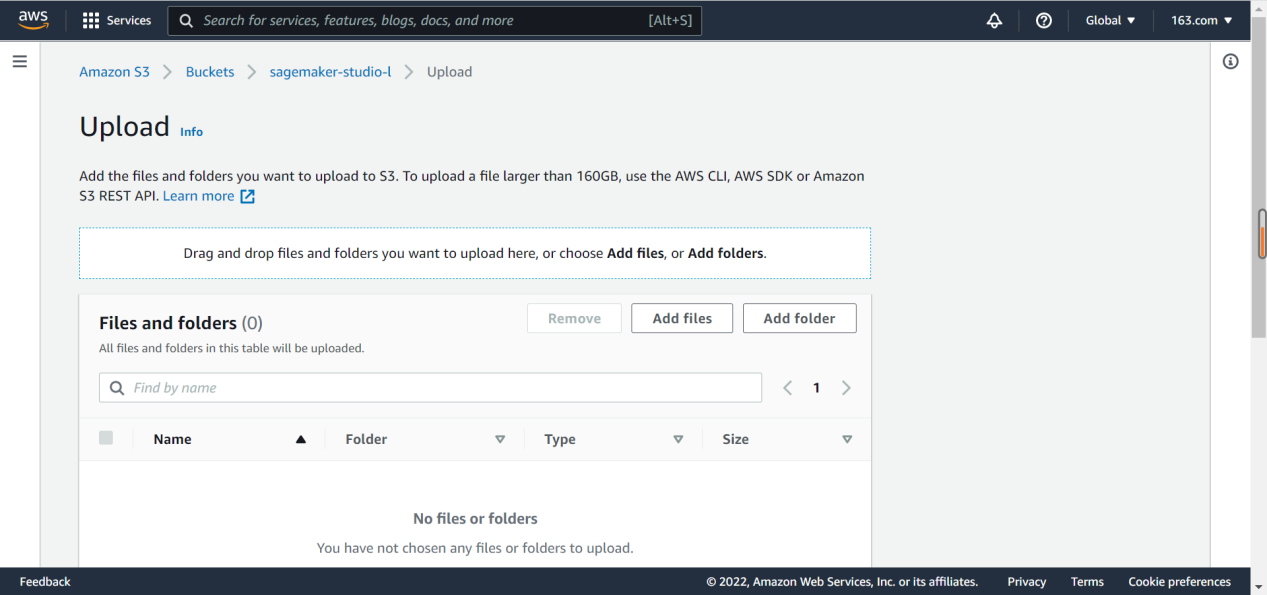Viewport: 1267px width, 595px height.
Task: Open the left hamburger navigation menu
Action: point(19,62)
